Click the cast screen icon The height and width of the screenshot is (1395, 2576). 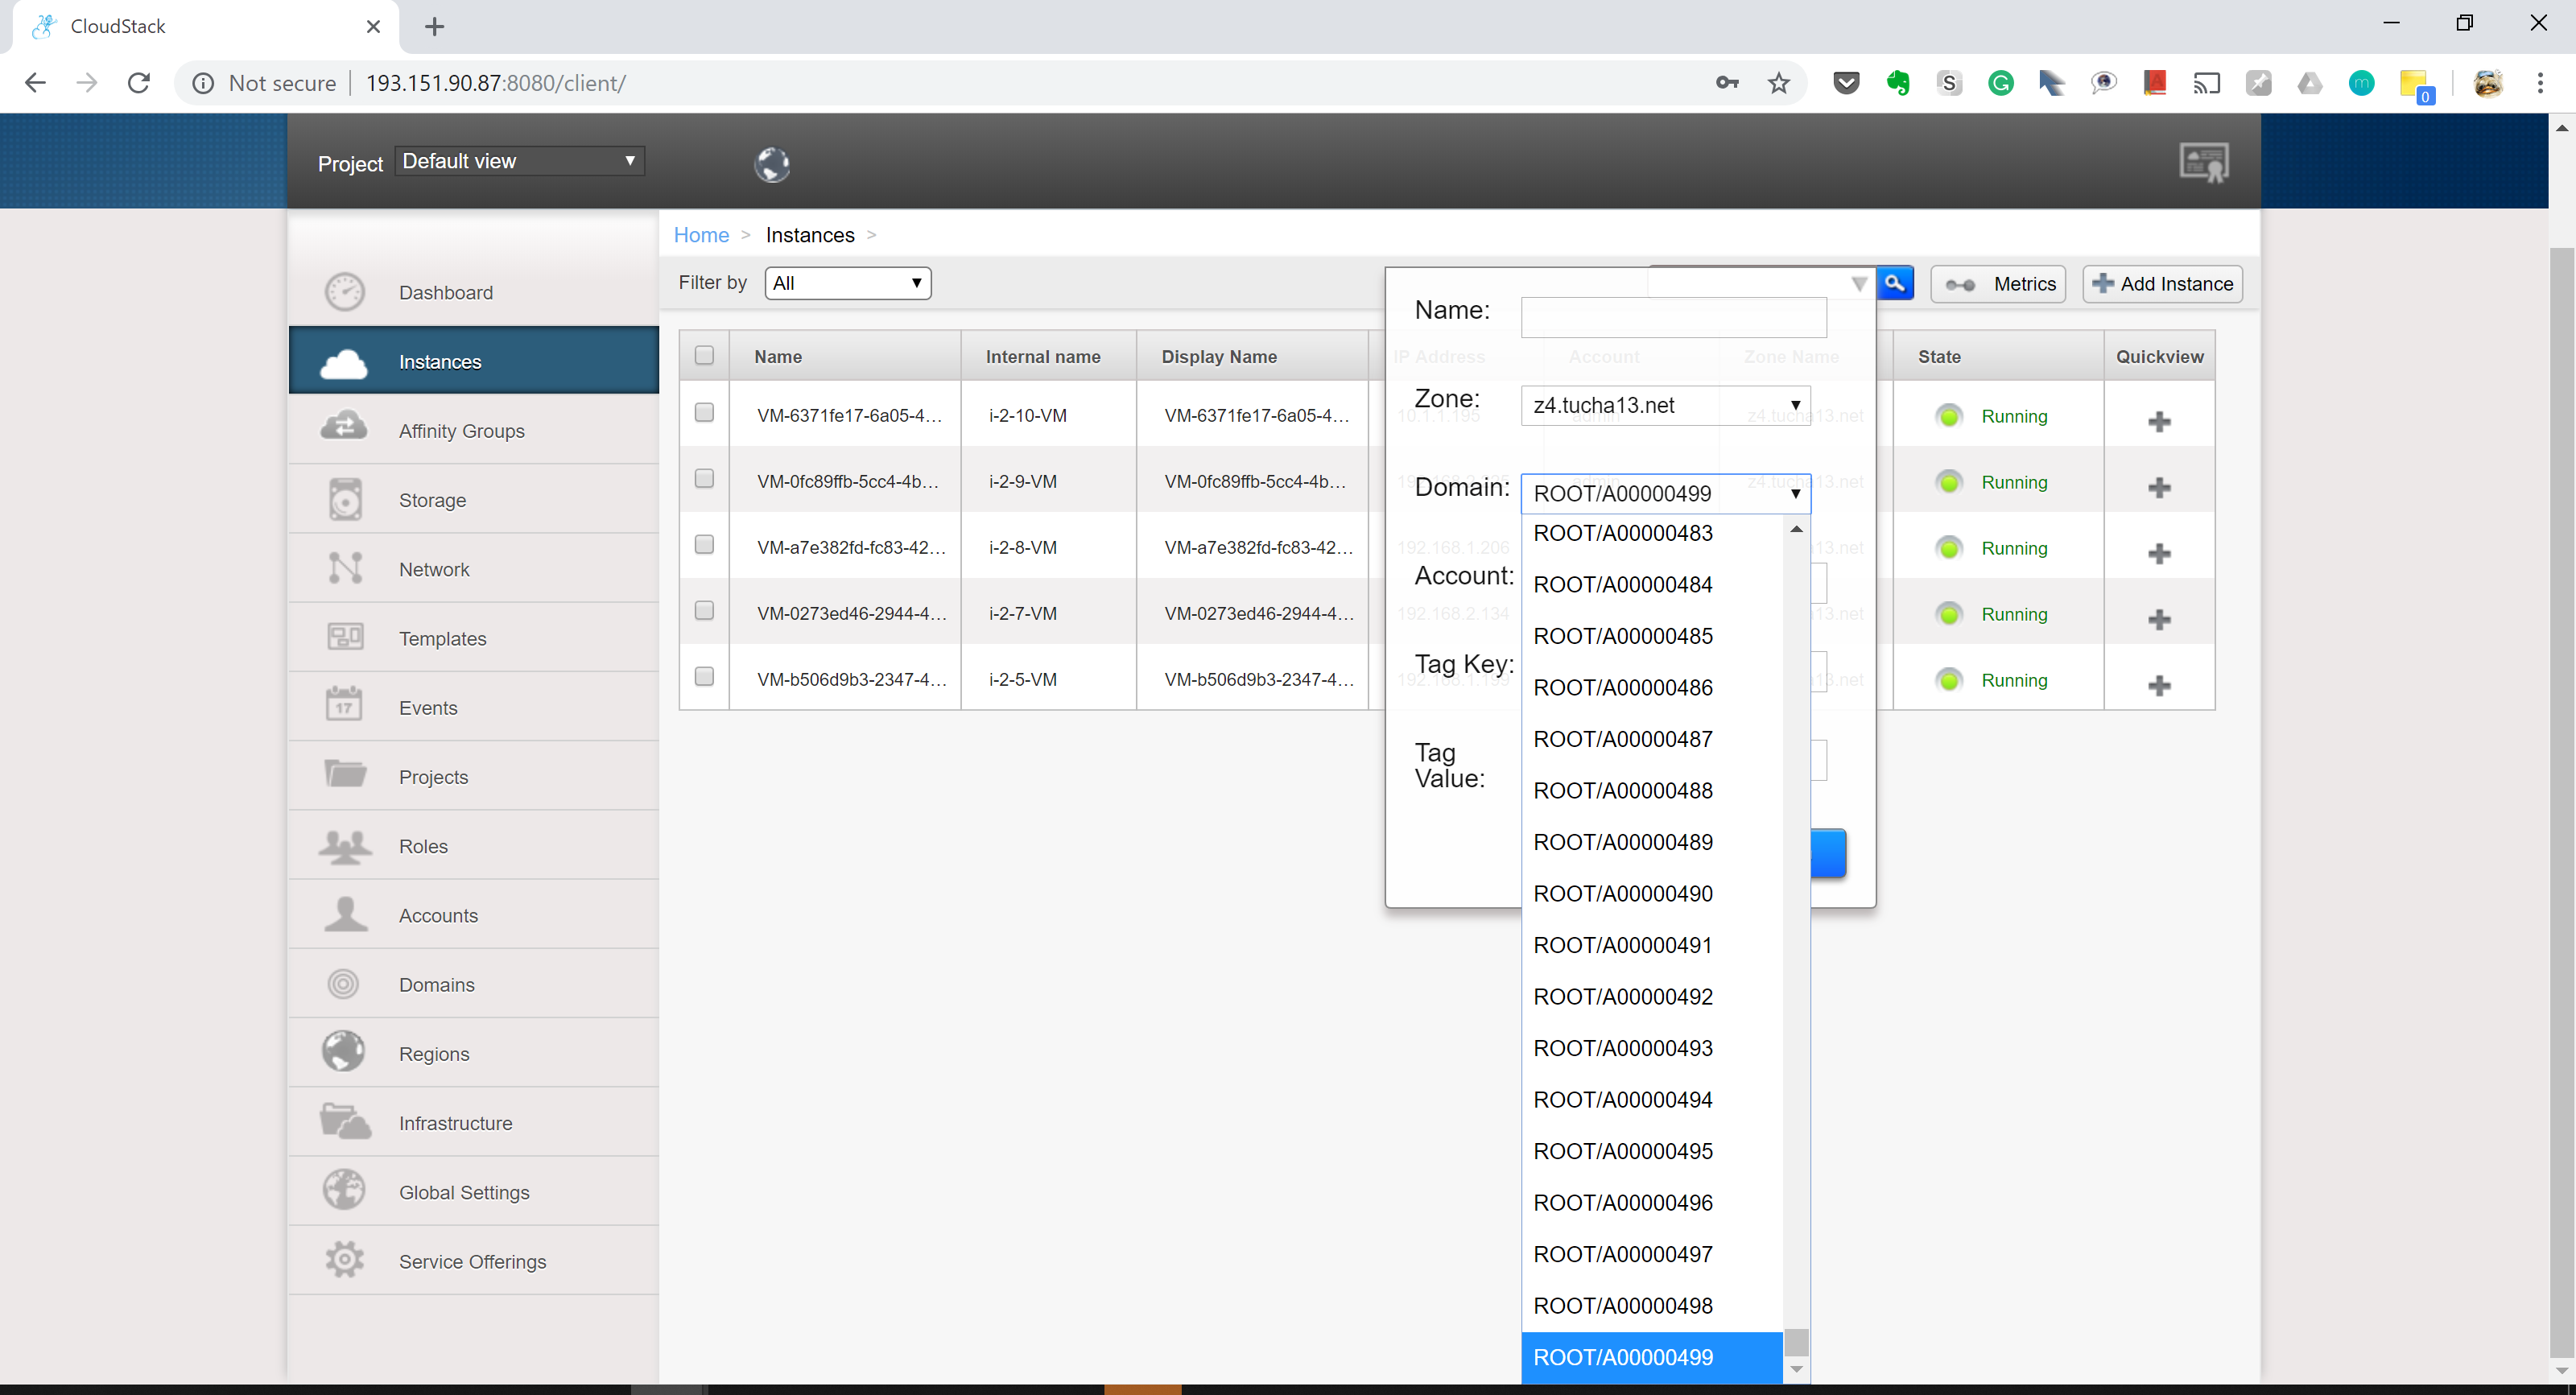coord(2206,83)
